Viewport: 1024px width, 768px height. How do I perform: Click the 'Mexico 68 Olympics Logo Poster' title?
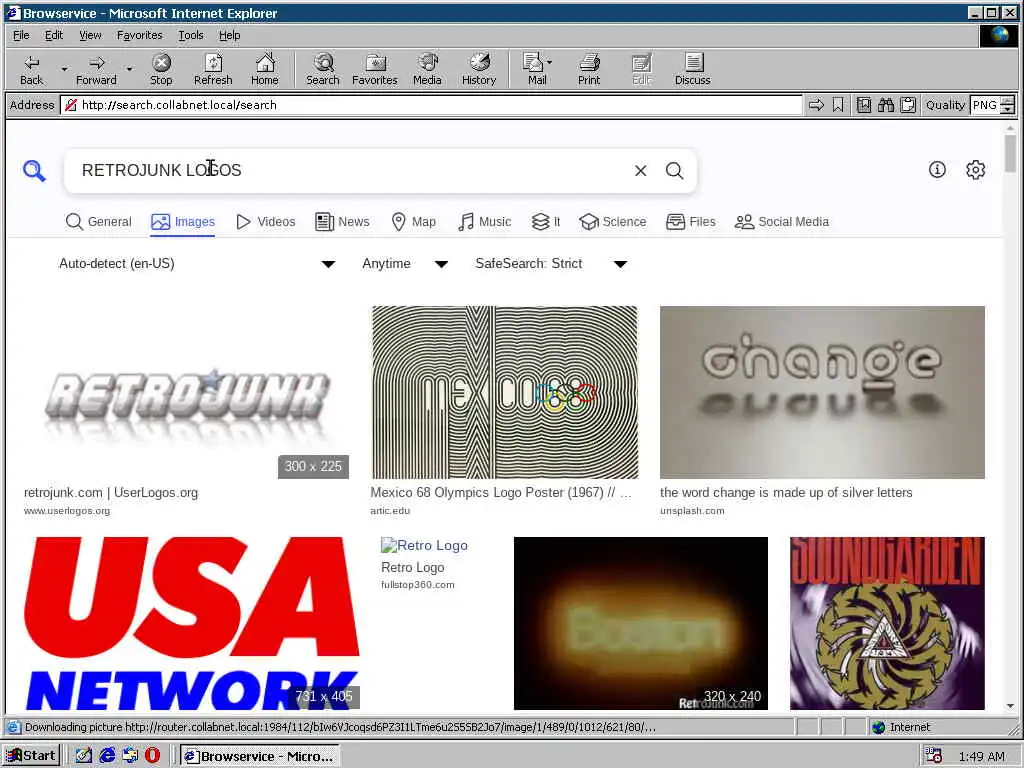coord(501,493)
